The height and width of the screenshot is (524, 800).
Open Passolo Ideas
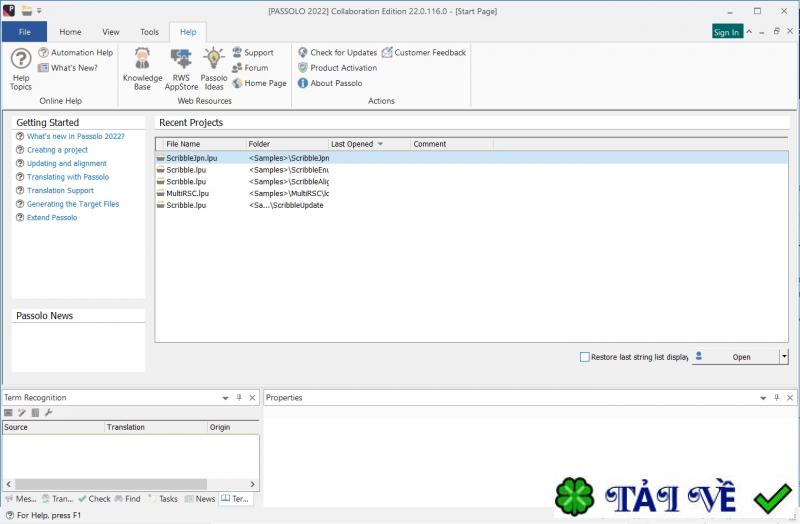214,69
